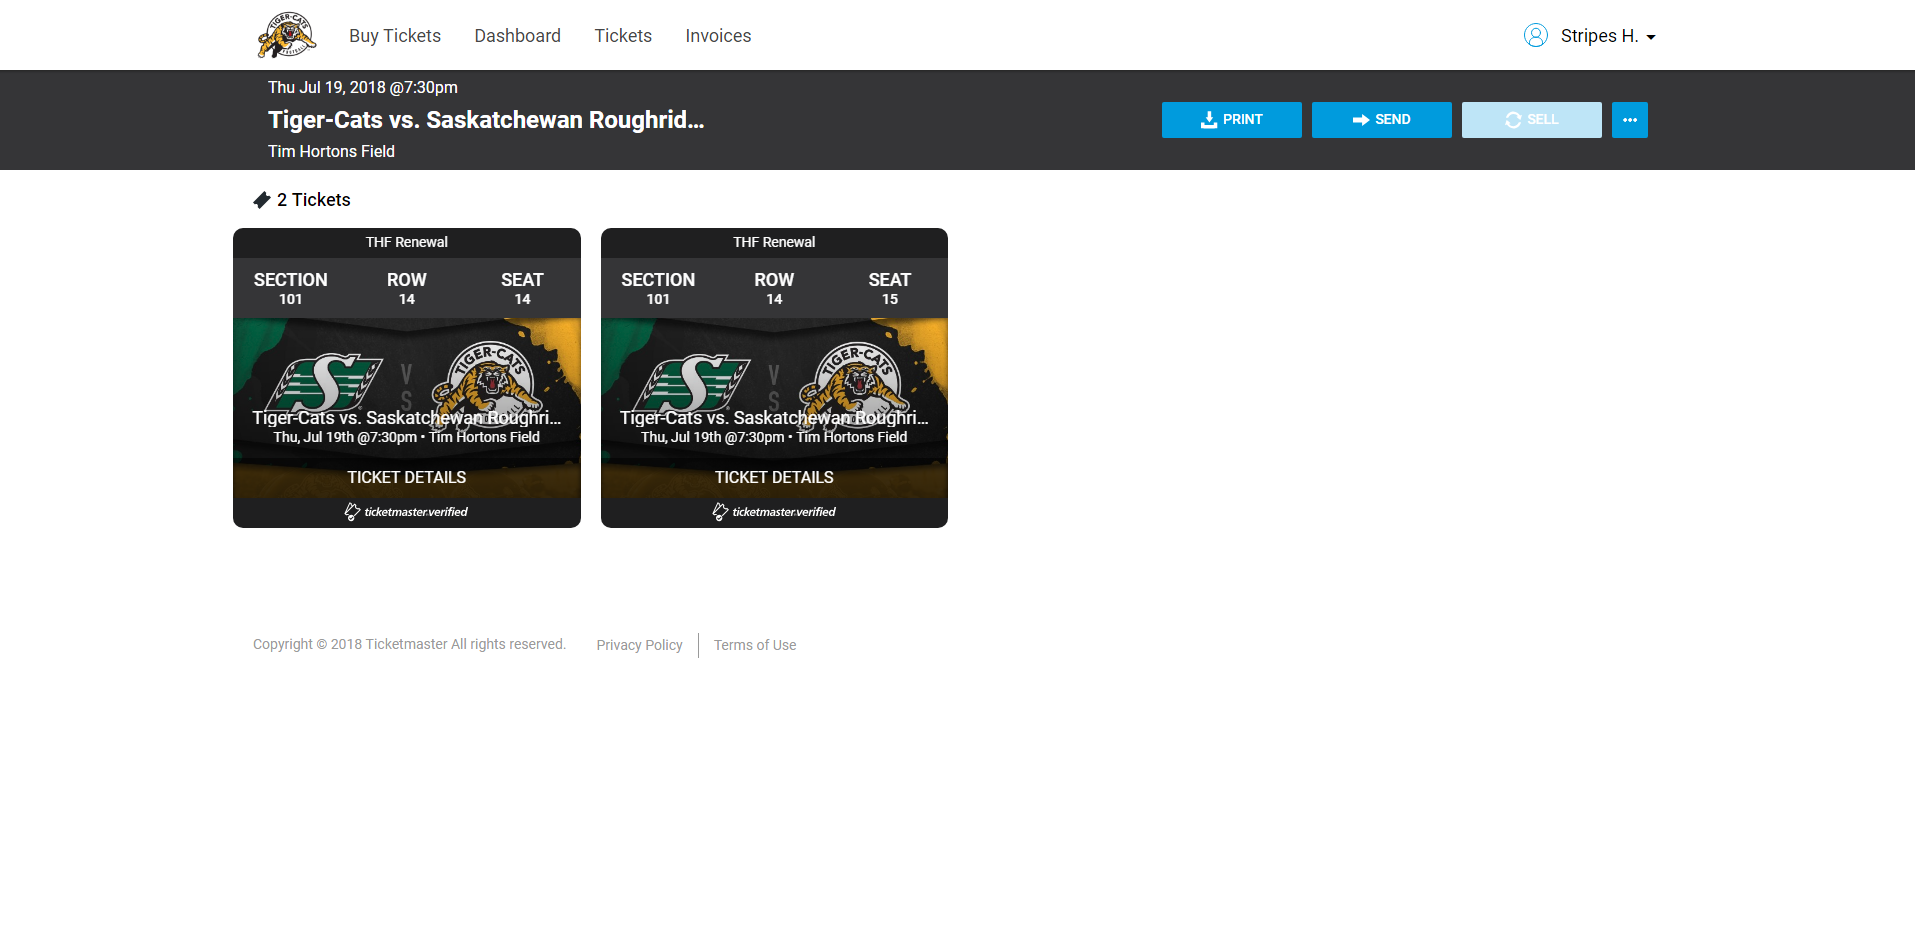Click the SEND button
The image size is (1915, 943).
pyautogui.click(x=1381, y=120)
